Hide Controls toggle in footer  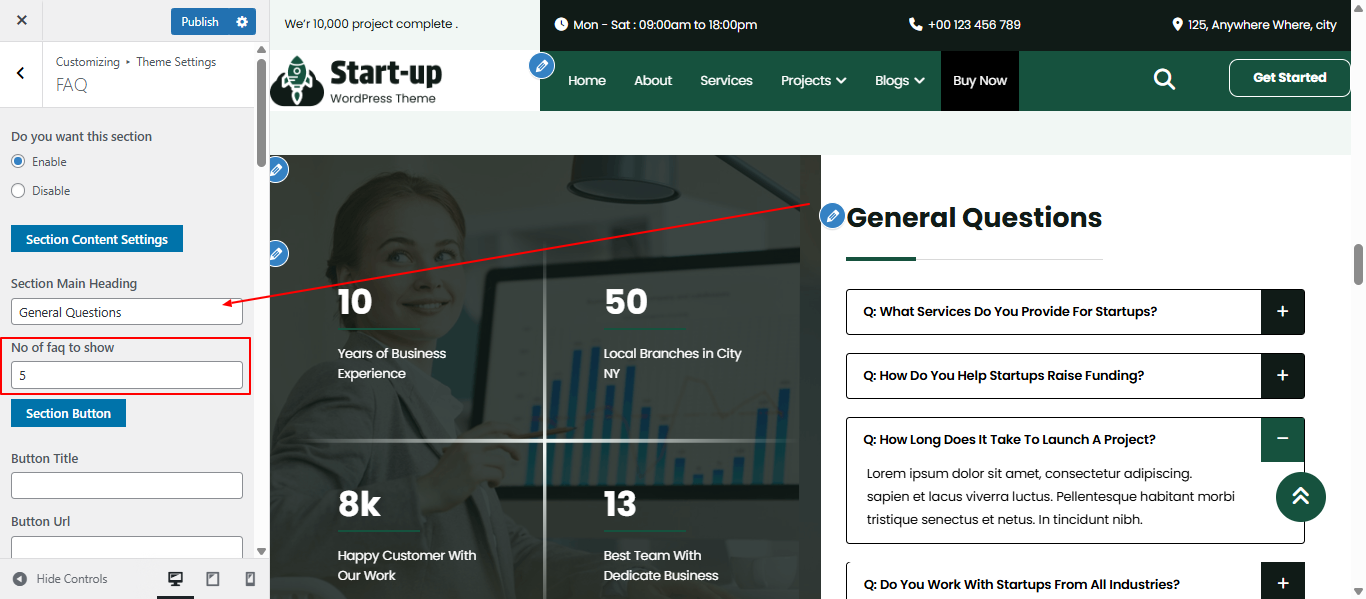pos(60,579)
